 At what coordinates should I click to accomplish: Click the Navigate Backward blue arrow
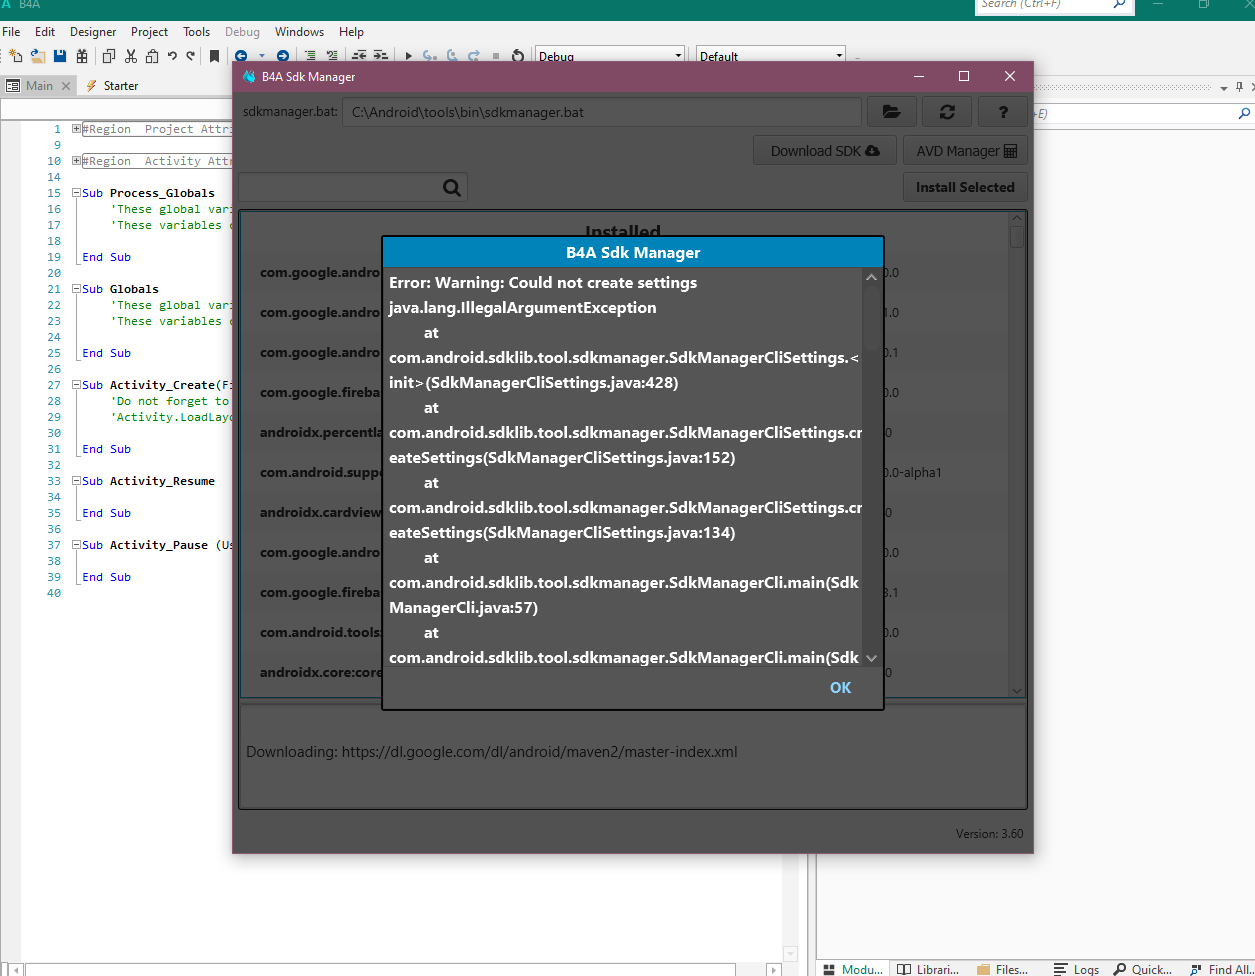(241, 56)
